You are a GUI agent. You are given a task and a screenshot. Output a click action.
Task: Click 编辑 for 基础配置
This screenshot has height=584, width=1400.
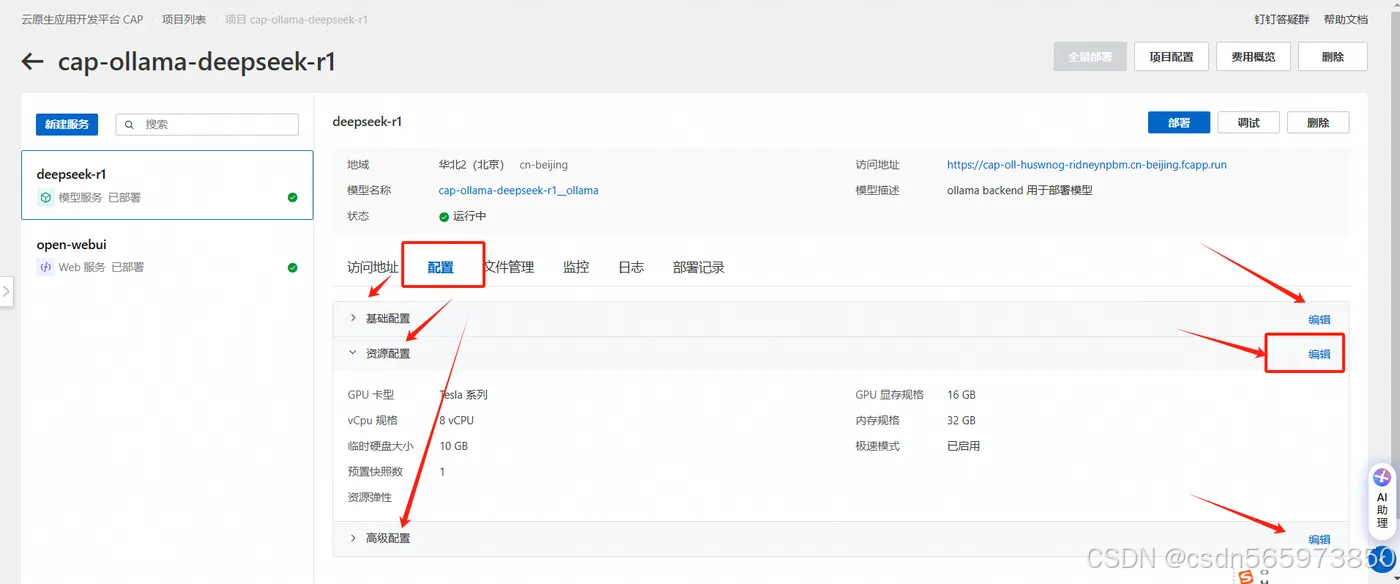[1320, 320]
